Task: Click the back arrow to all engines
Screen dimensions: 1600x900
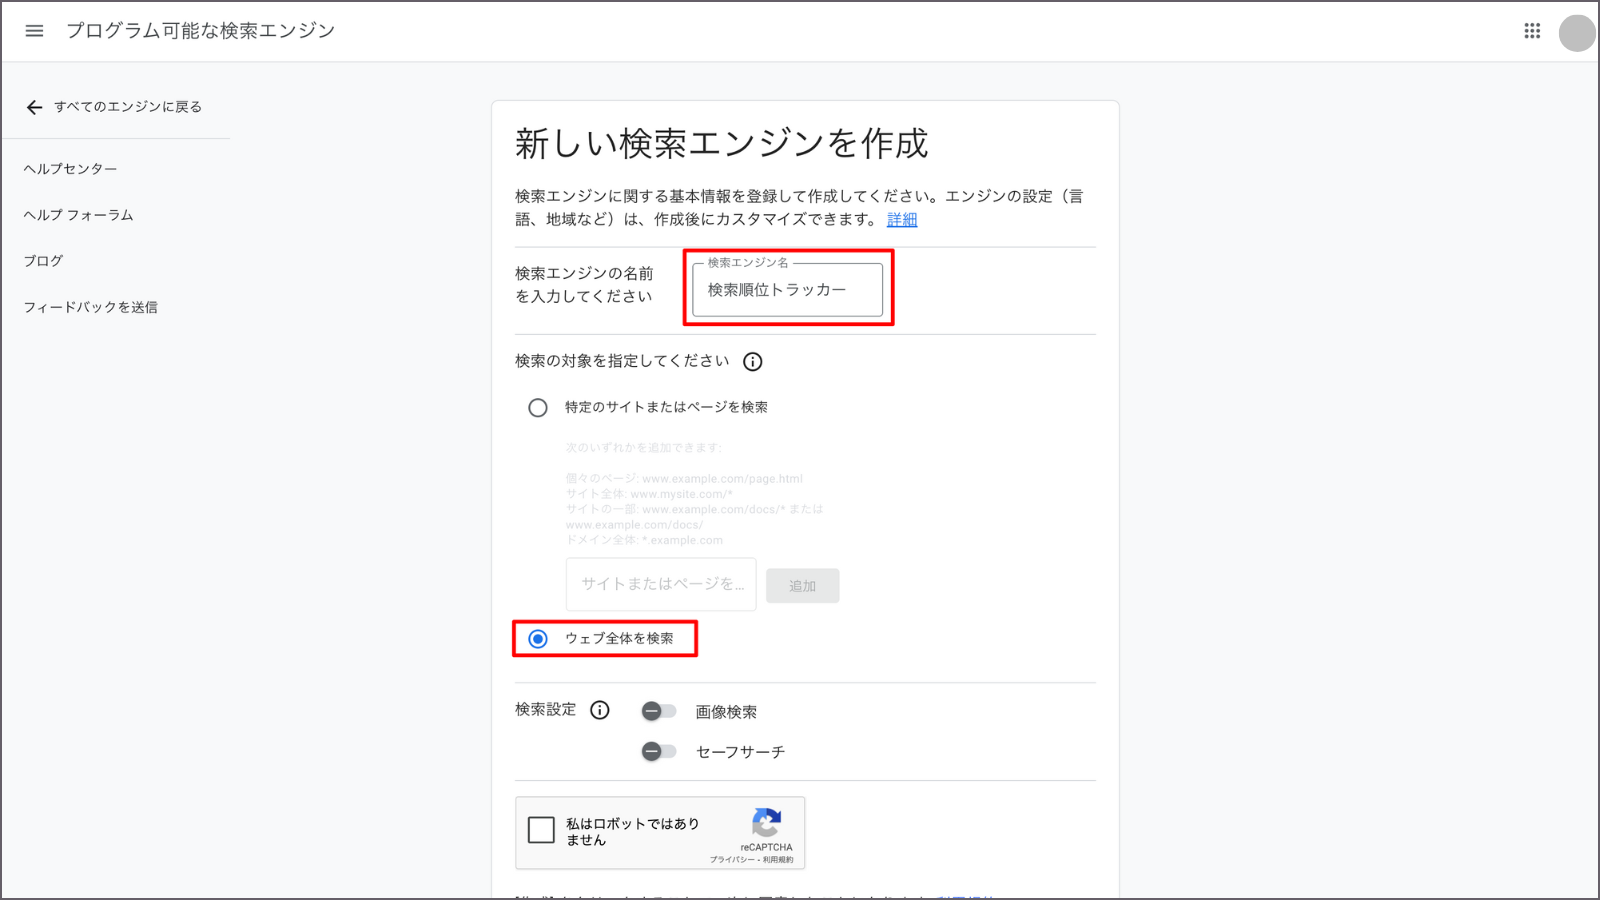Action: pyautogui.click(x=35, y=107)
